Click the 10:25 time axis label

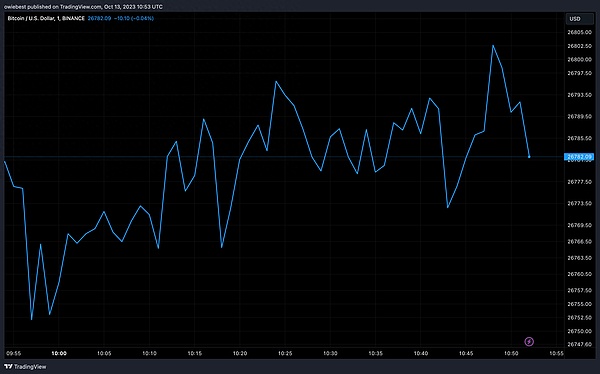point(285,353)
